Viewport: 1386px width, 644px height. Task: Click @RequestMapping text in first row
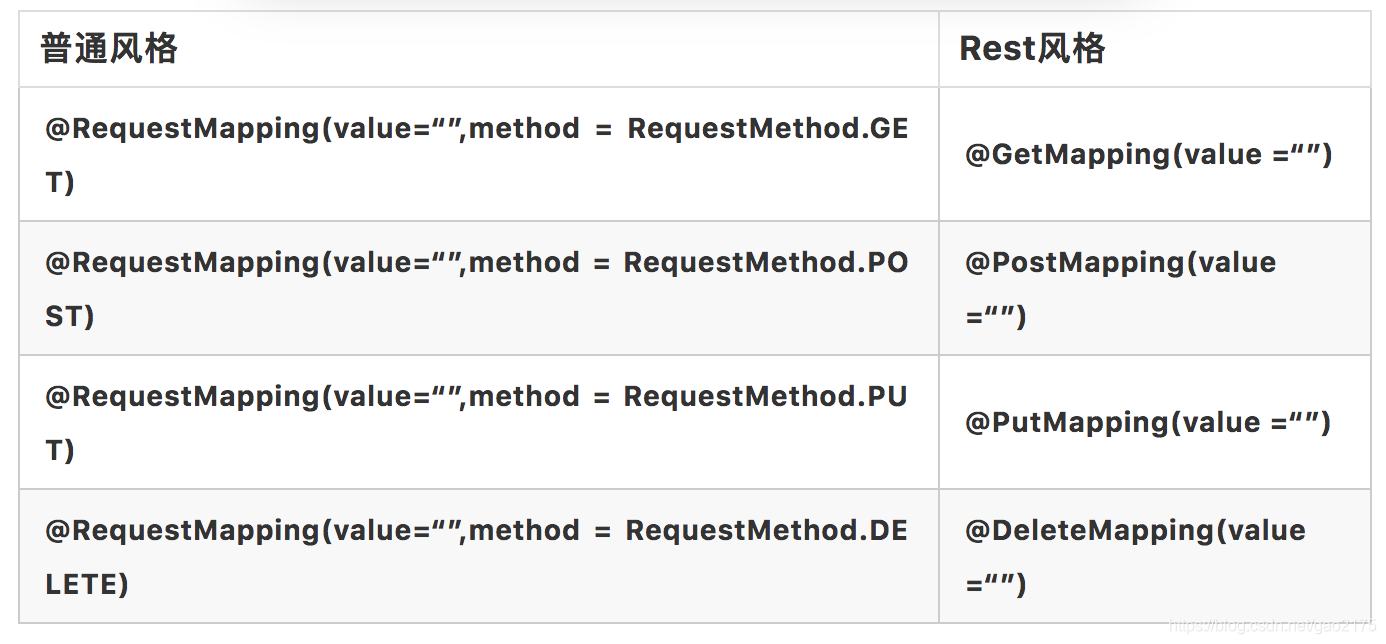(x=182, y=129)
